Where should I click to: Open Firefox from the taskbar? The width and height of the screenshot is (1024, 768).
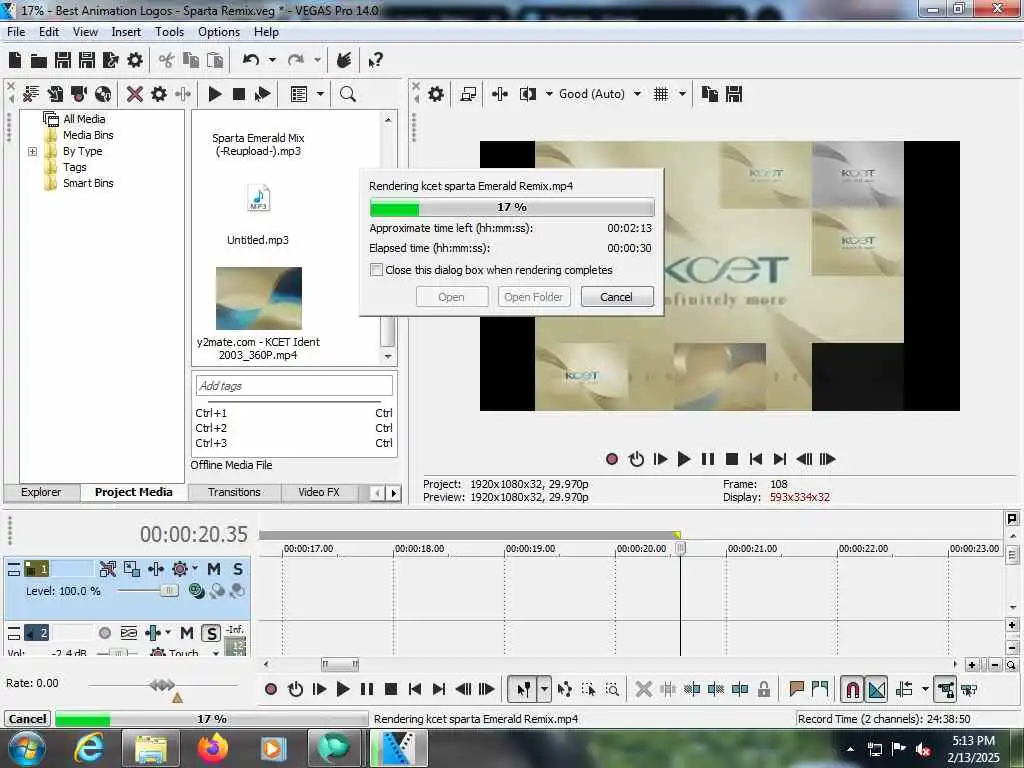[213, 748]
